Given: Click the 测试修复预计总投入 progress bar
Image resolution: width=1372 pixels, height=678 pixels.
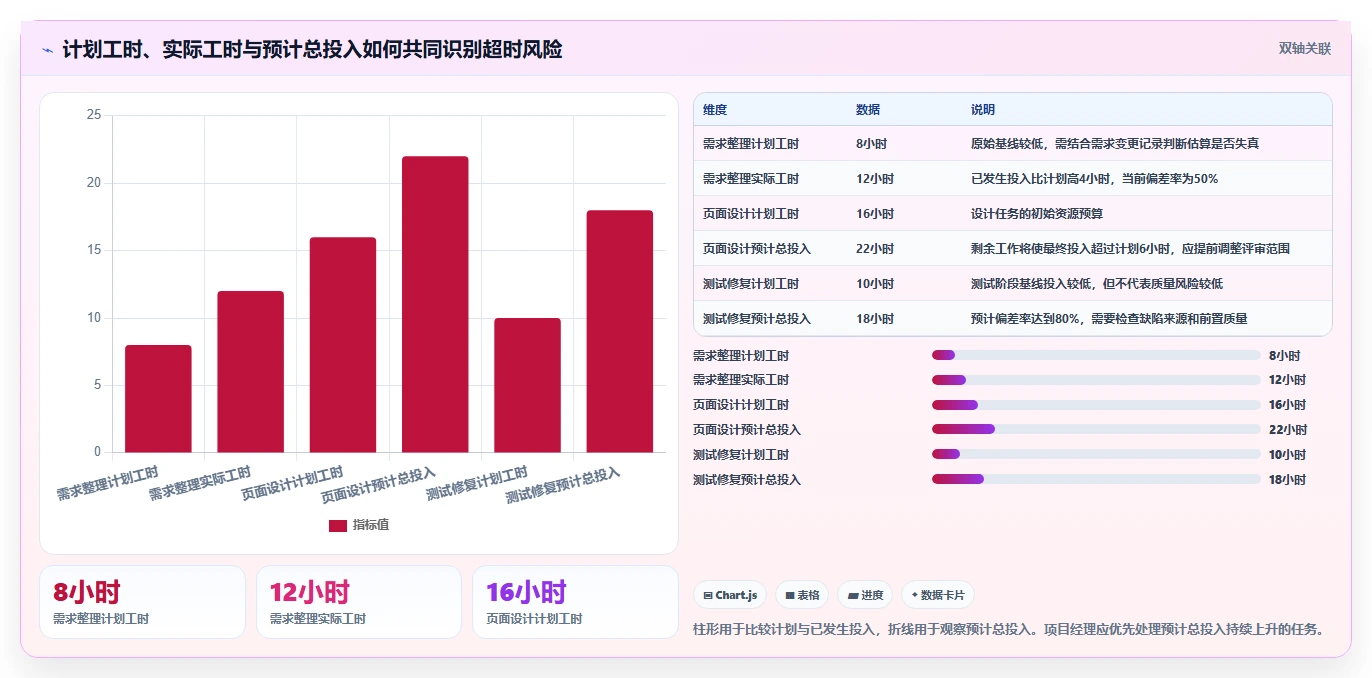Looking at the screenshot, I should (x=1096, y=479).
